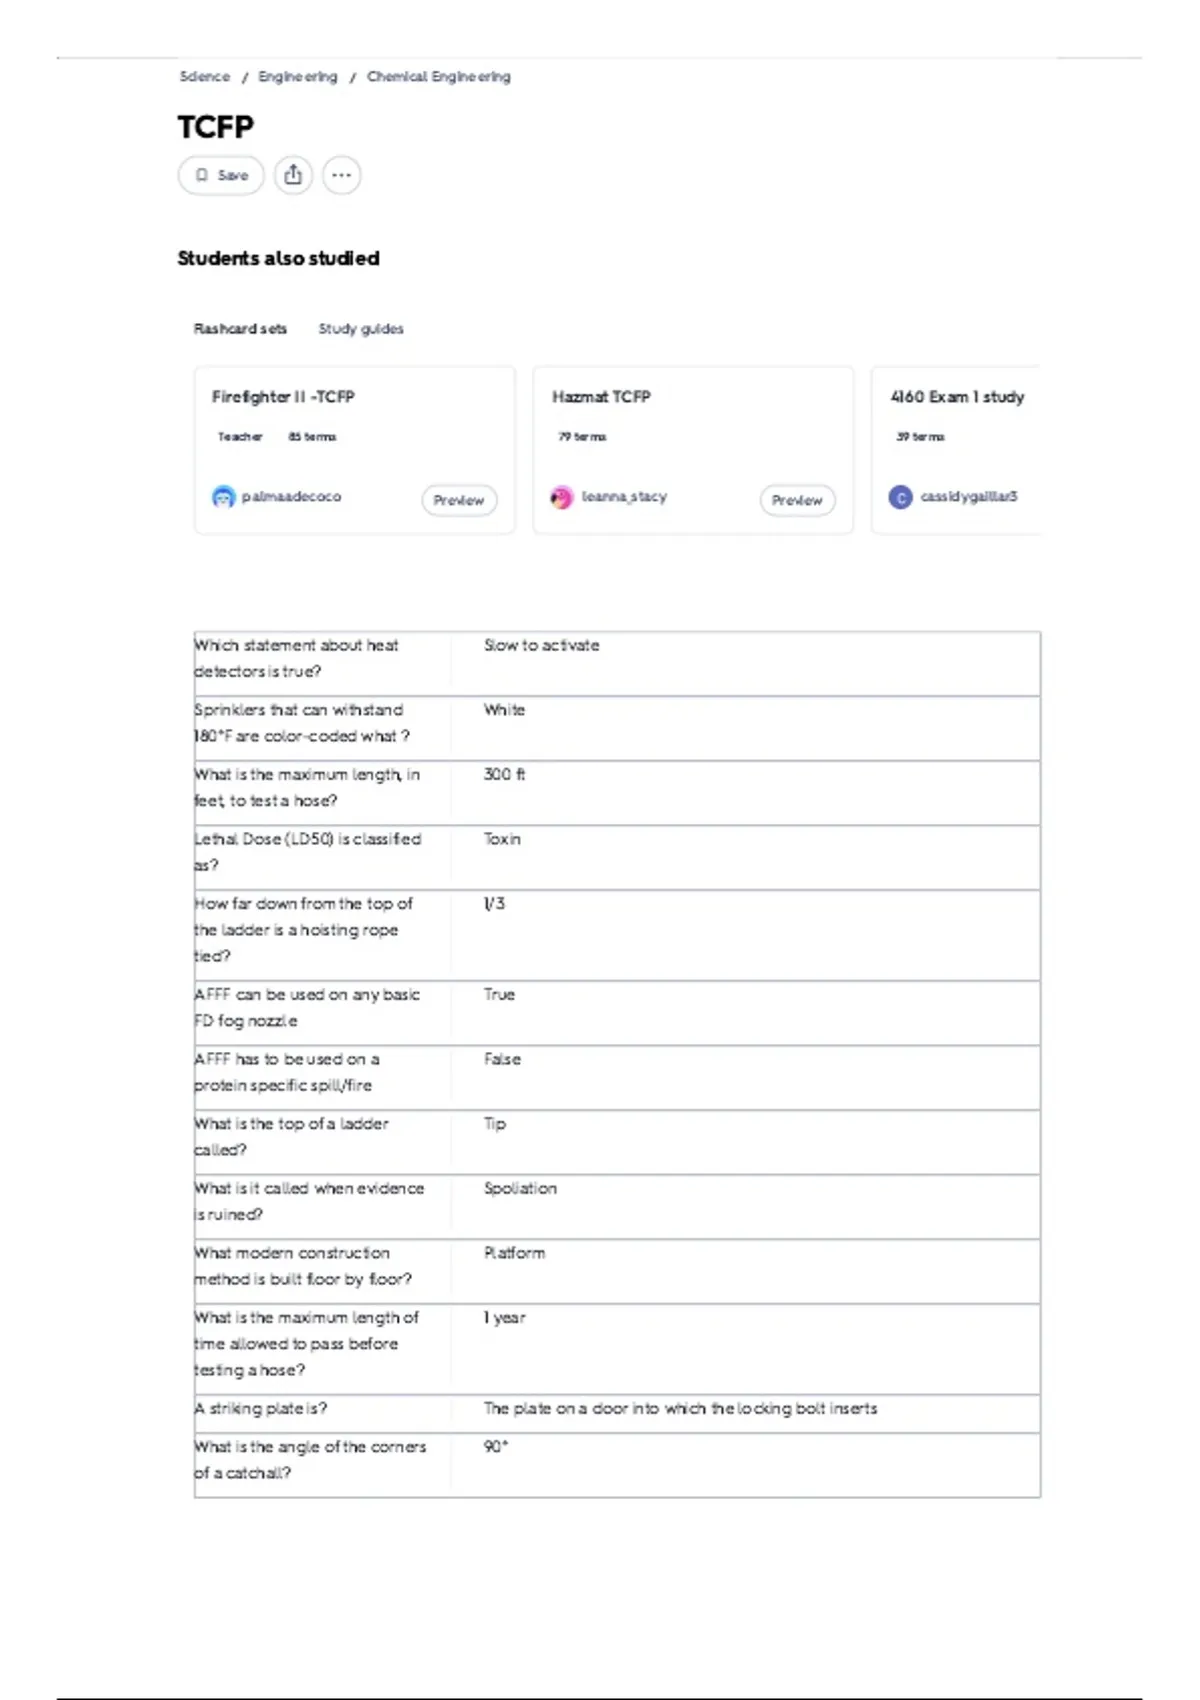This screenshot has width=1200, height=1700.
Task: Visit the leanna_stacy username link
Action: (x=624, y=497)
